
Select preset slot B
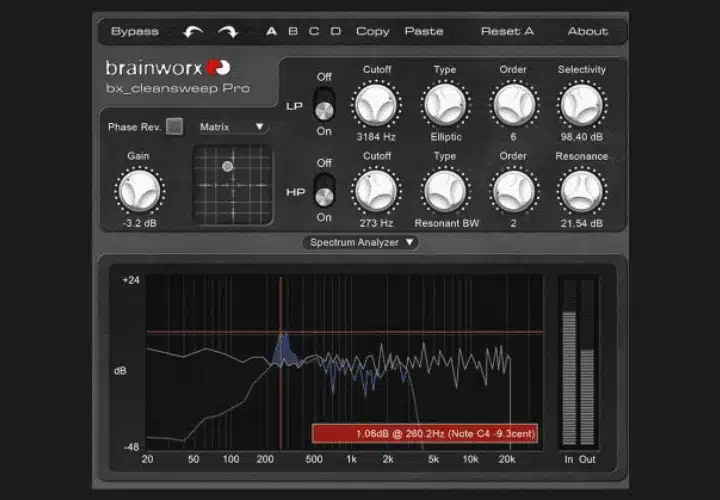pos(293,31)
